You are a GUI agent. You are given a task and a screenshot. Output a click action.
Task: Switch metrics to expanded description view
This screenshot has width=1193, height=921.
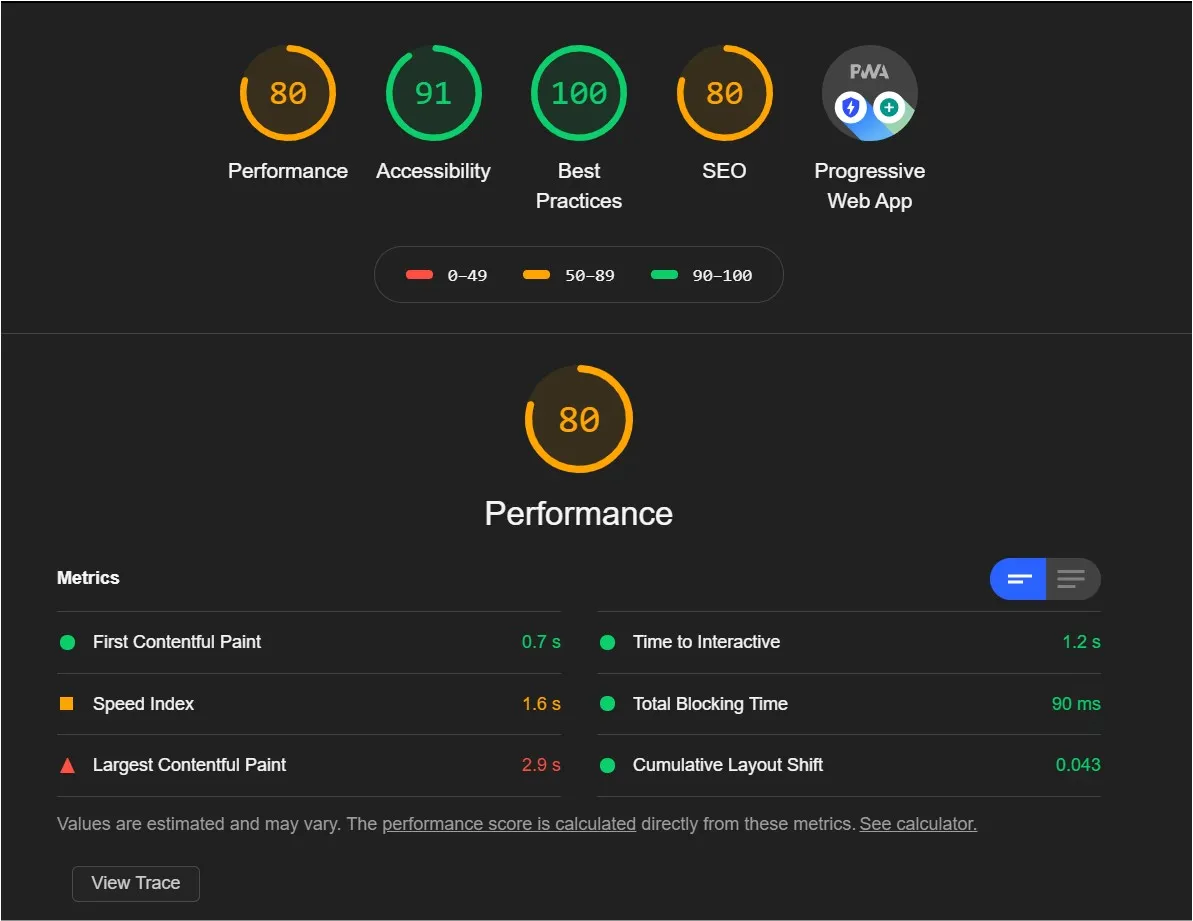[1073, 579]
